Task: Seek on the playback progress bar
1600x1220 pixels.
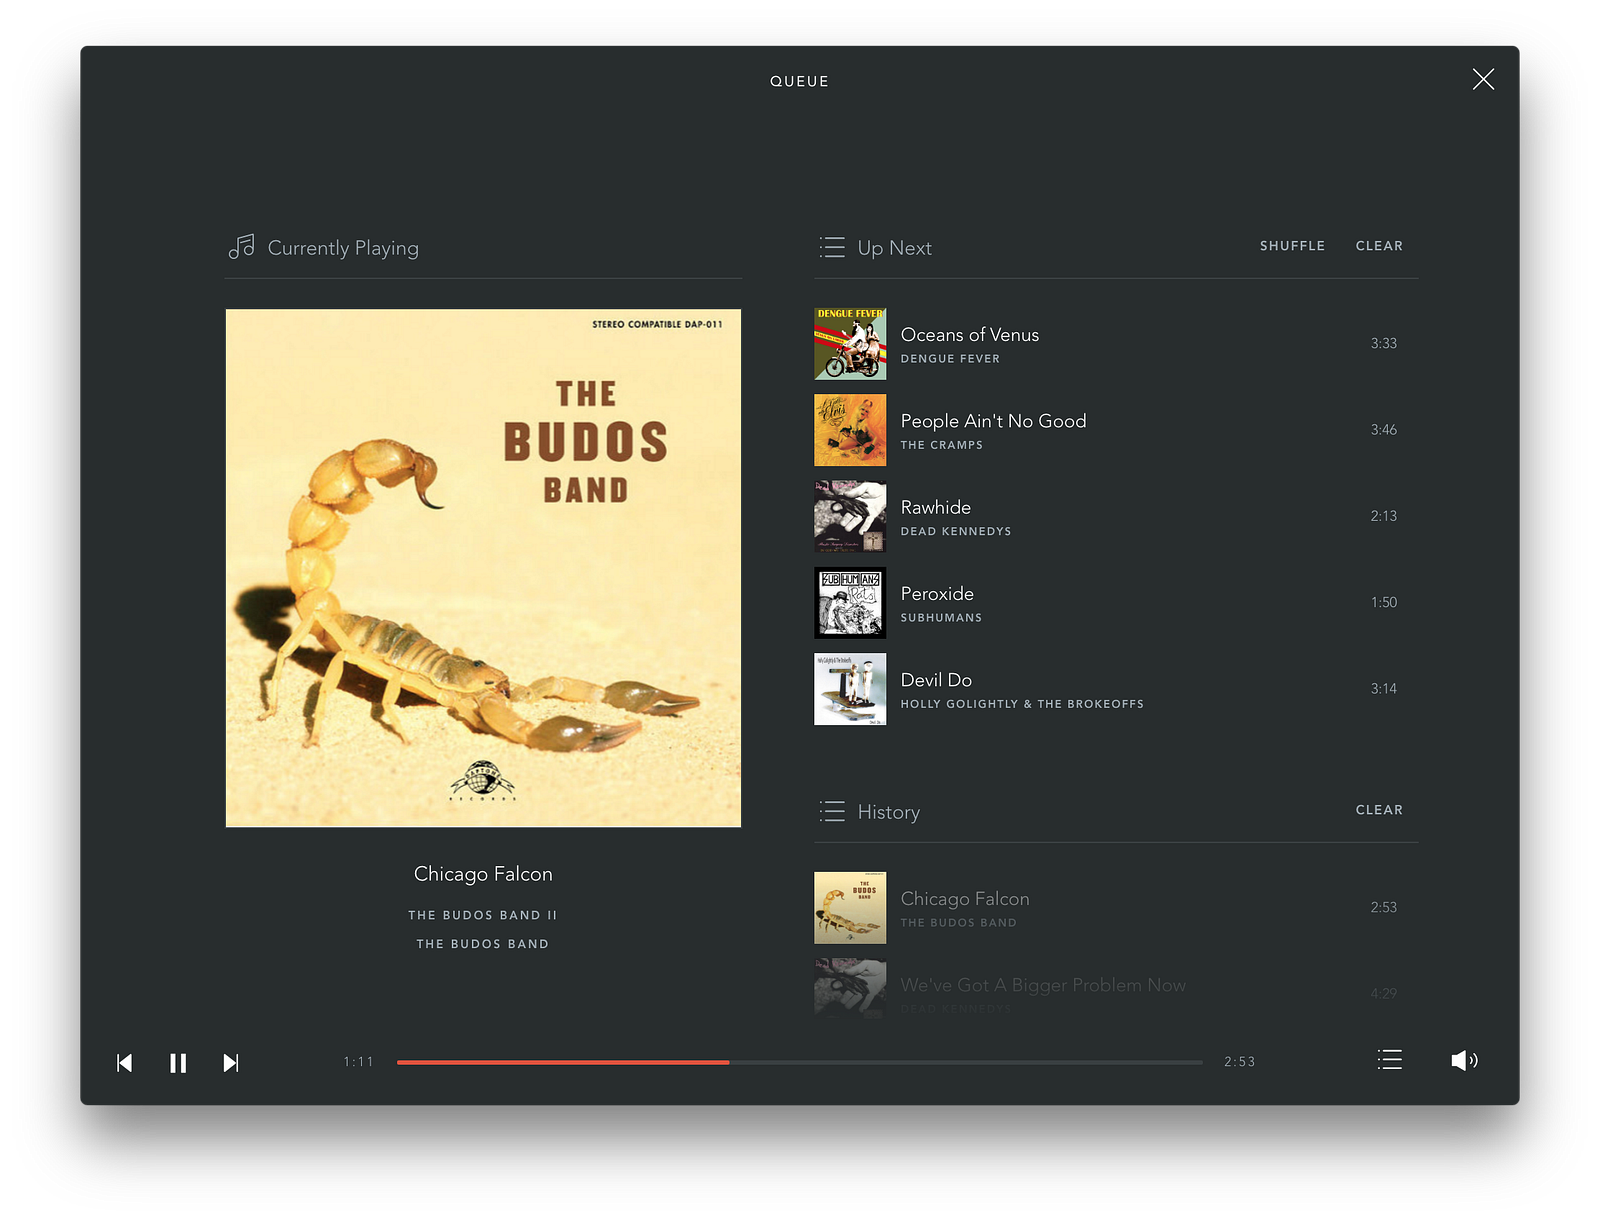Action: [800, 1062]
